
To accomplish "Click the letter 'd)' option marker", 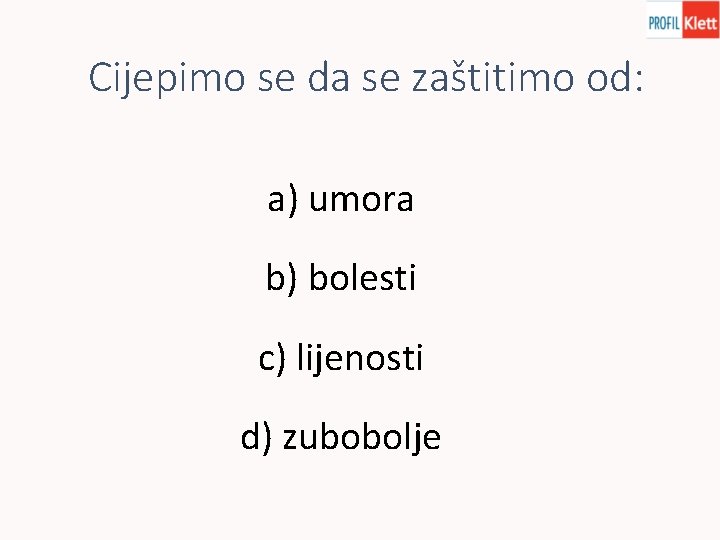I will point(256,438).
